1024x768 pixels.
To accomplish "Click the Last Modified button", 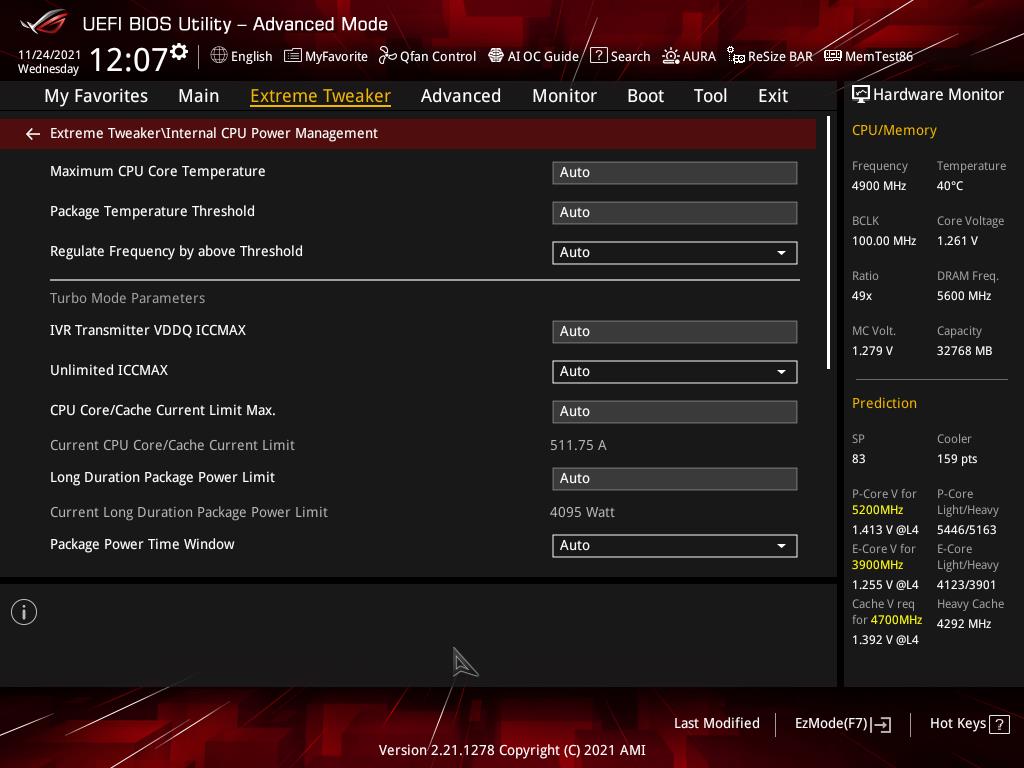I will pos(716,724).
